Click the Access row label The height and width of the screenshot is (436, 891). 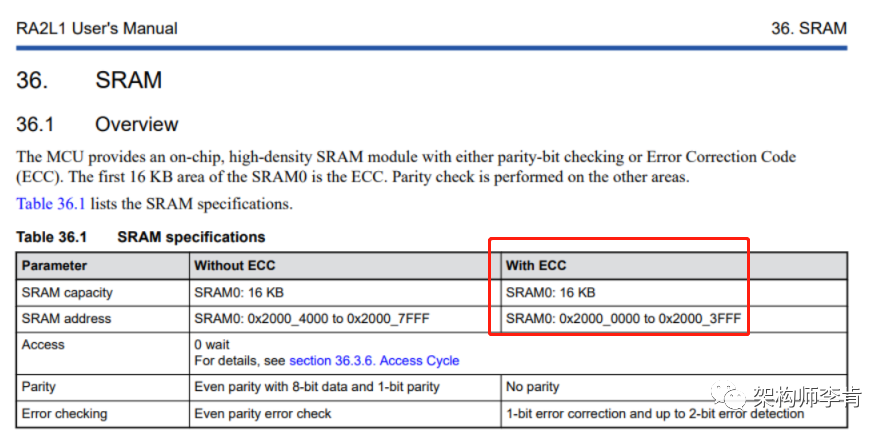pos(43,344)
